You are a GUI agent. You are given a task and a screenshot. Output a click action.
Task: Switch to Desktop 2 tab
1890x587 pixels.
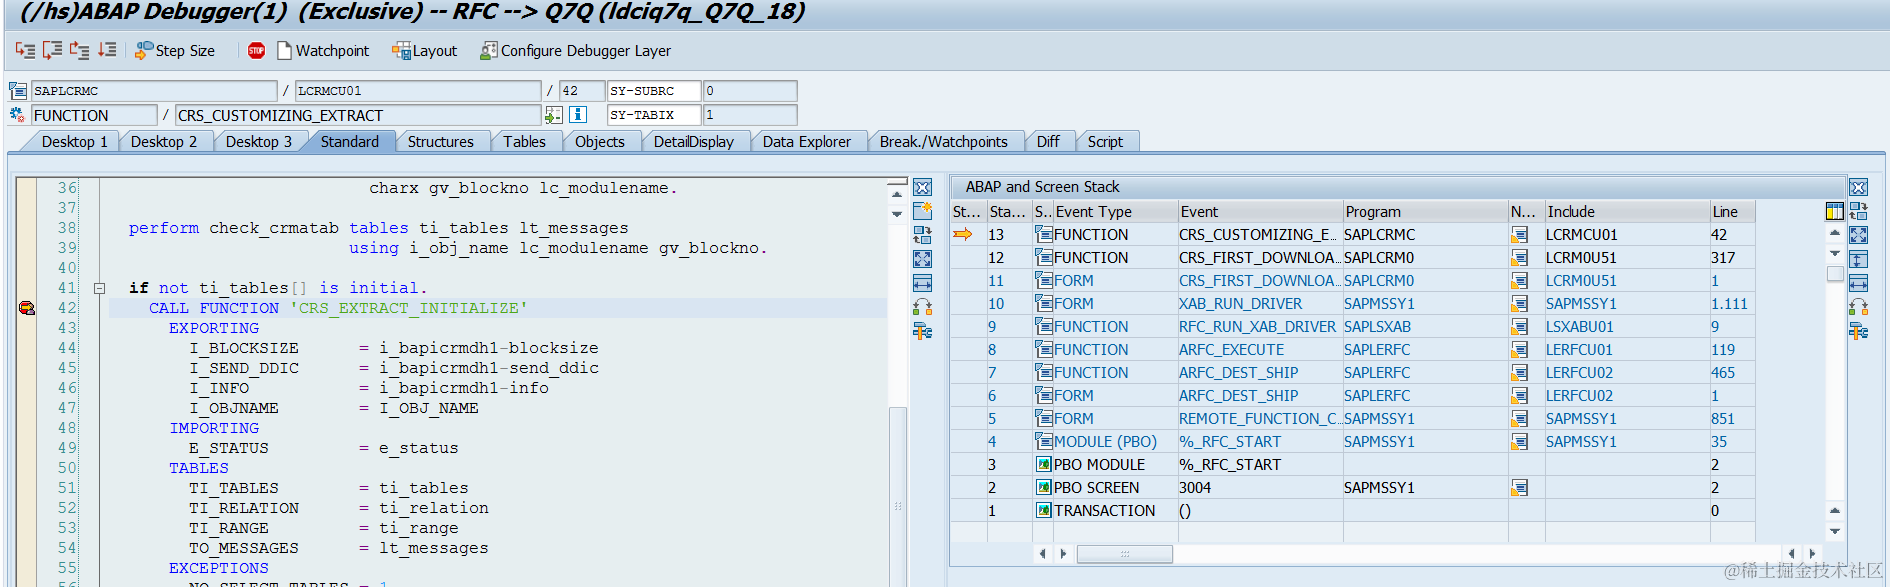[163, 141]
